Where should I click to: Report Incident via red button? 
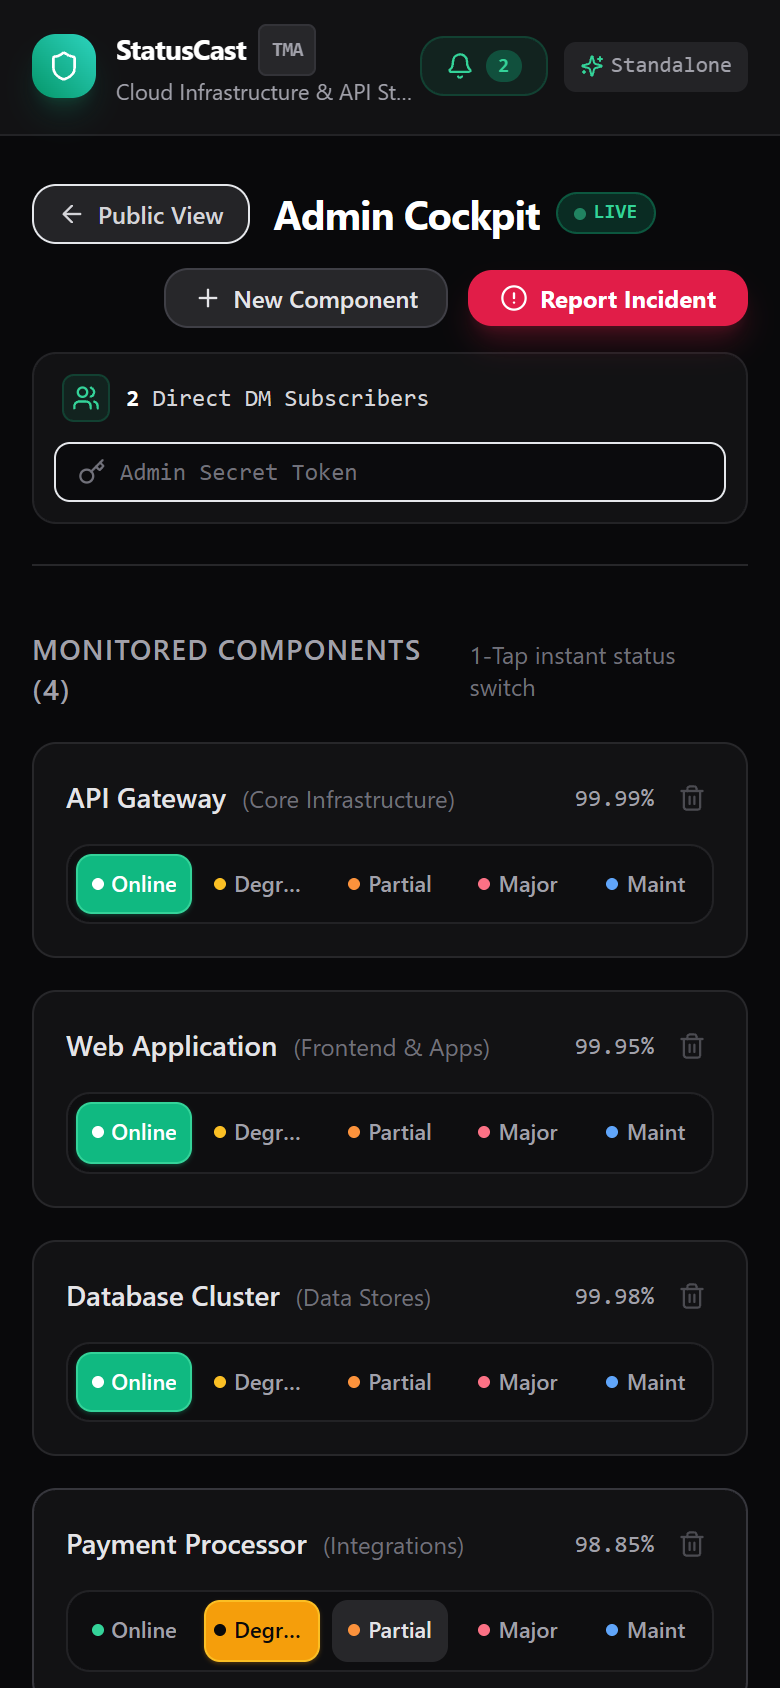pyautogui.click(x=608, y=298)
